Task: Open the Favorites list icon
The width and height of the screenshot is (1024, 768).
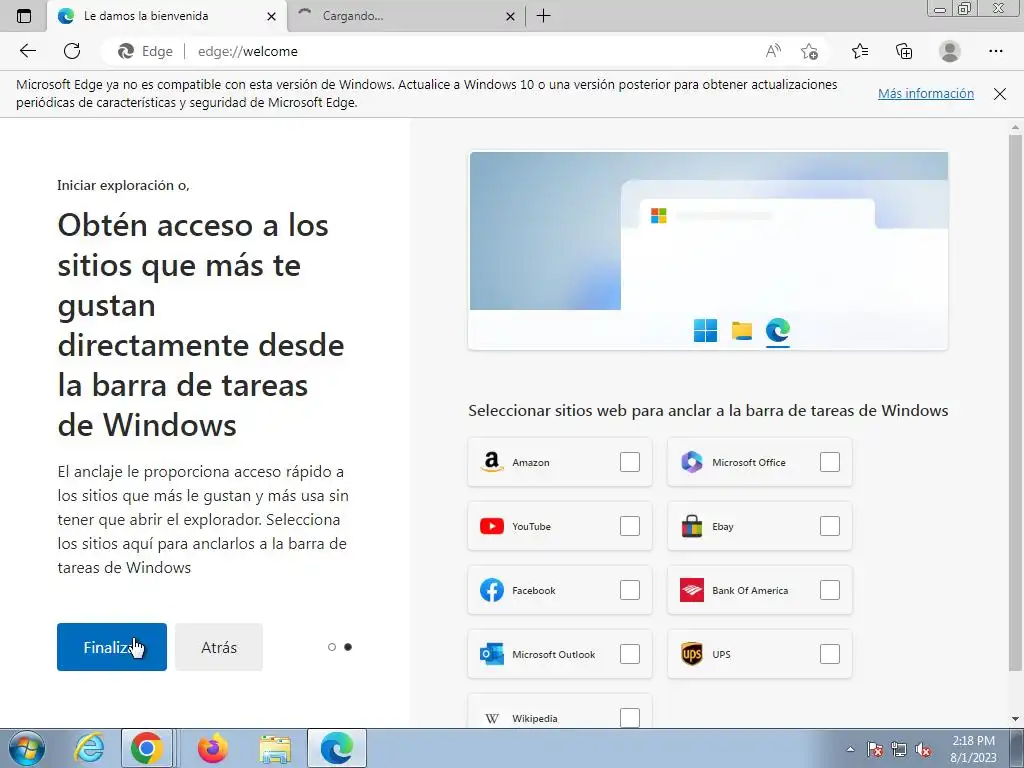Action: 860,51
